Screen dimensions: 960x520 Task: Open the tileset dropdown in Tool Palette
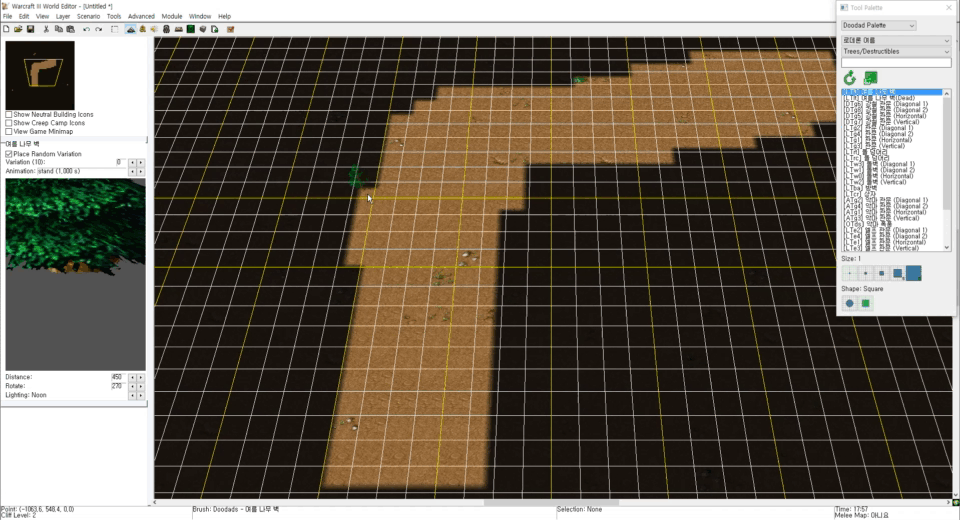click(896, 40)
